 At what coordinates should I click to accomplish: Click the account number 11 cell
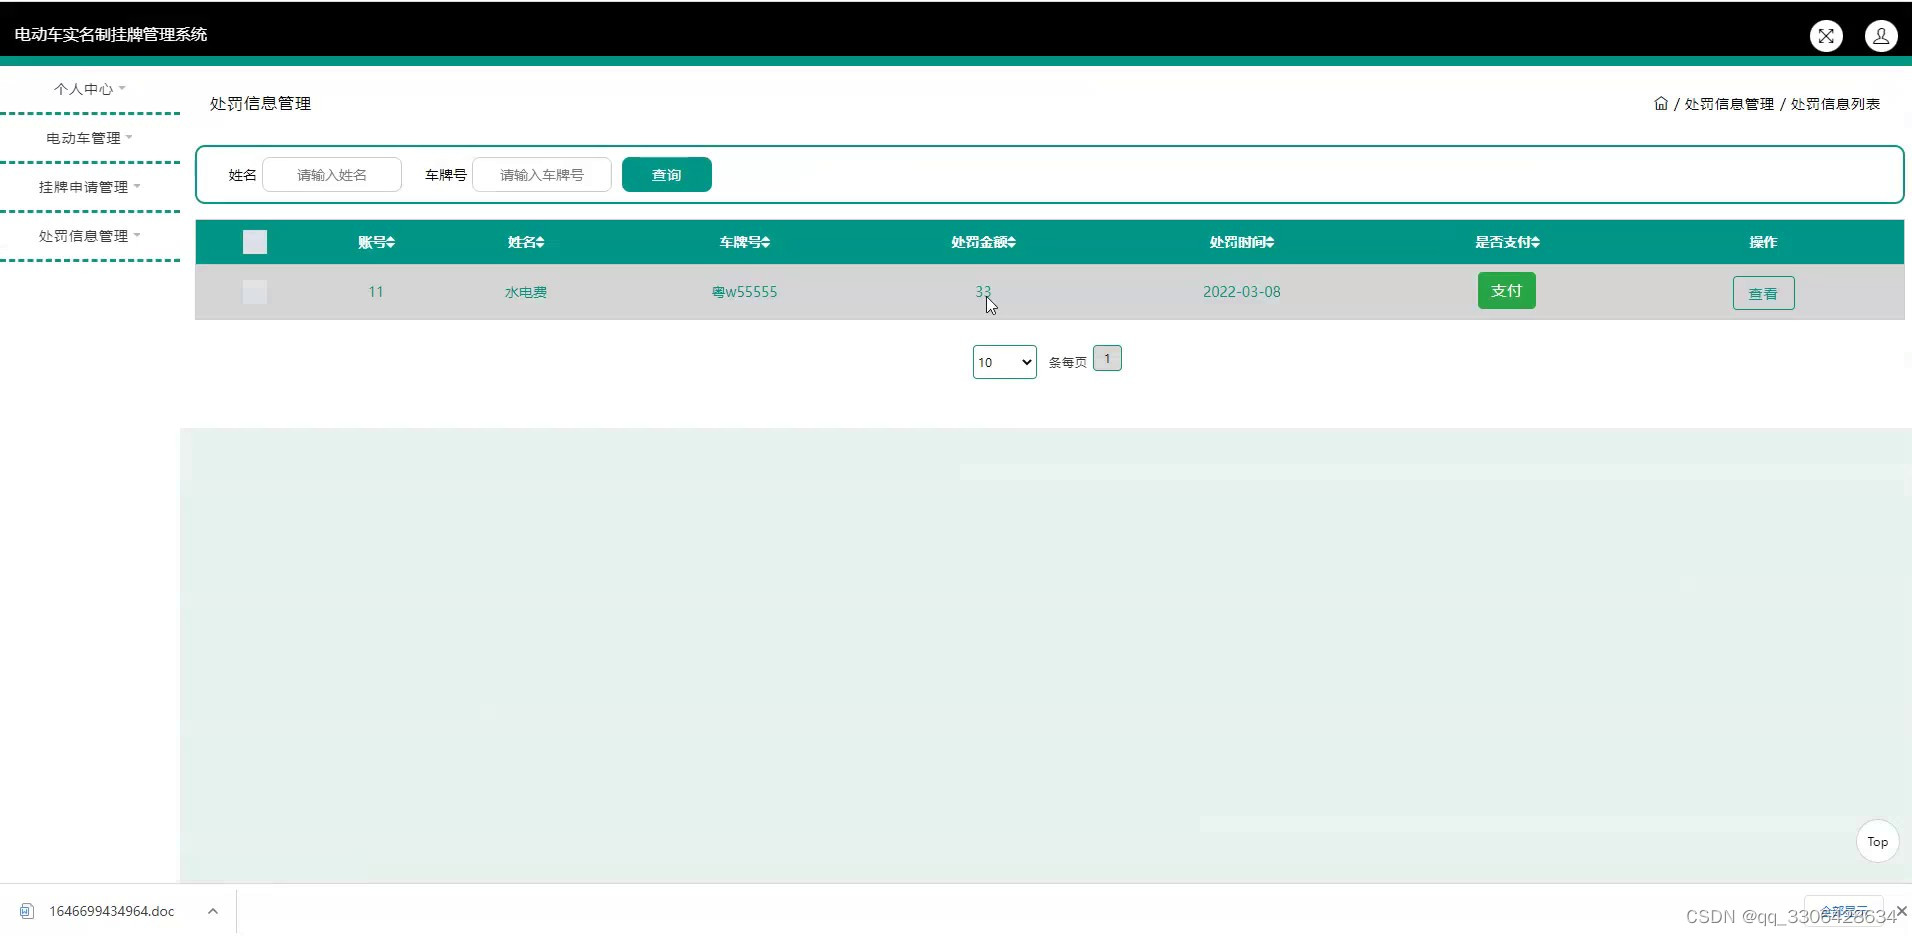(x=376, y=292)
